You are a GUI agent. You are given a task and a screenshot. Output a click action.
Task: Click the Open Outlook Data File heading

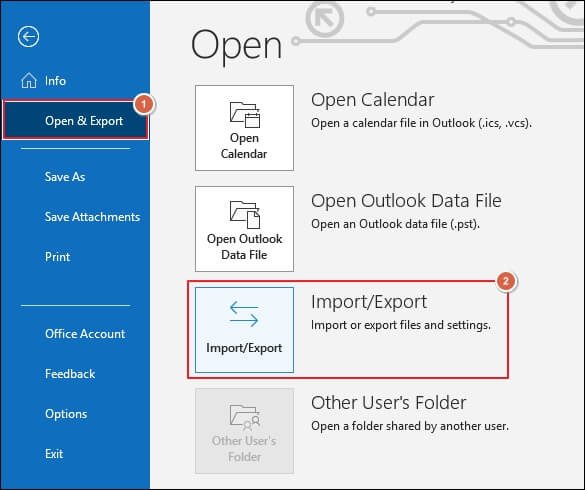[406, 200]
